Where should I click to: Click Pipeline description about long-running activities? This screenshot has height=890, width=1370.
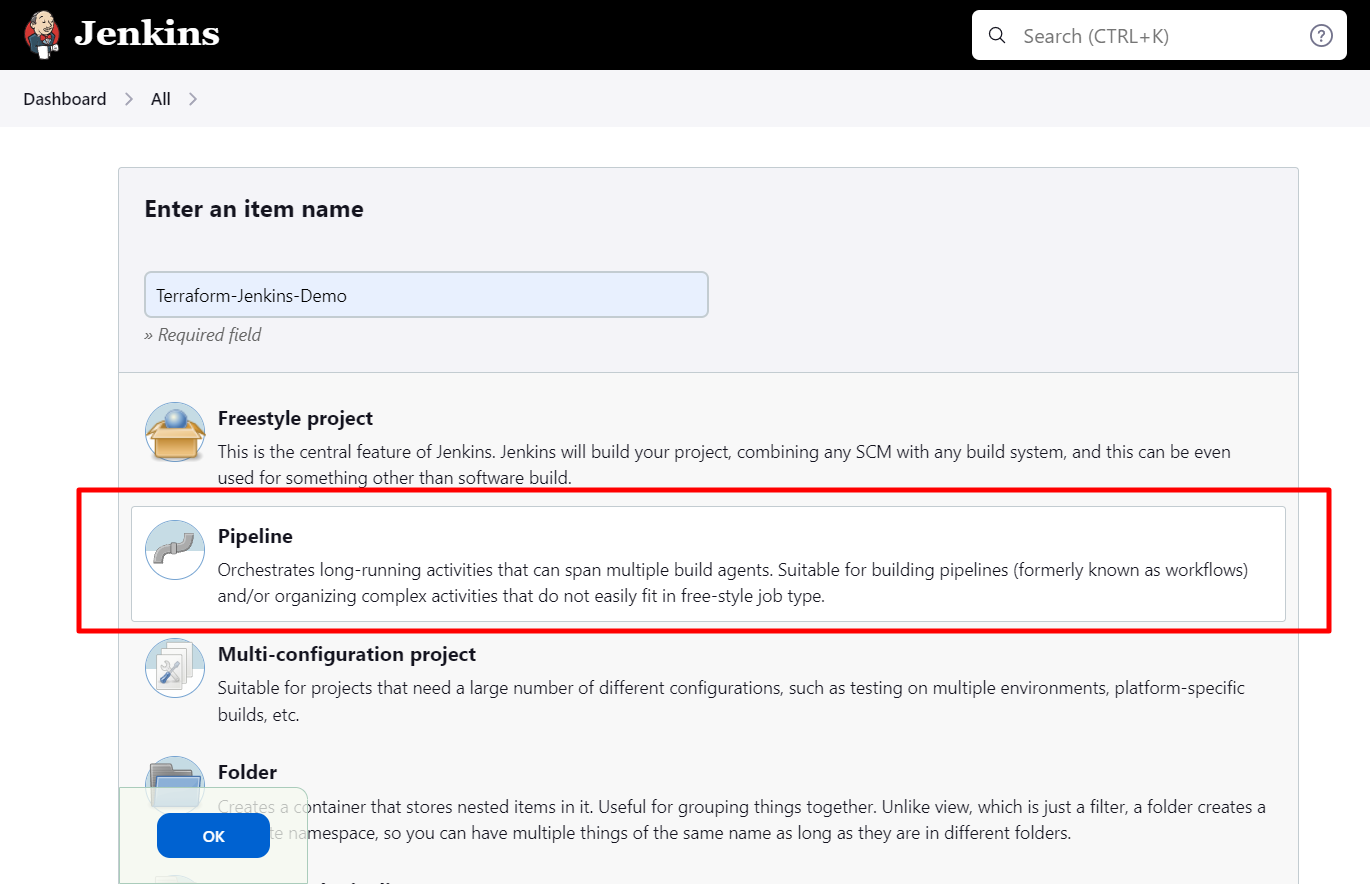(733, 583)
